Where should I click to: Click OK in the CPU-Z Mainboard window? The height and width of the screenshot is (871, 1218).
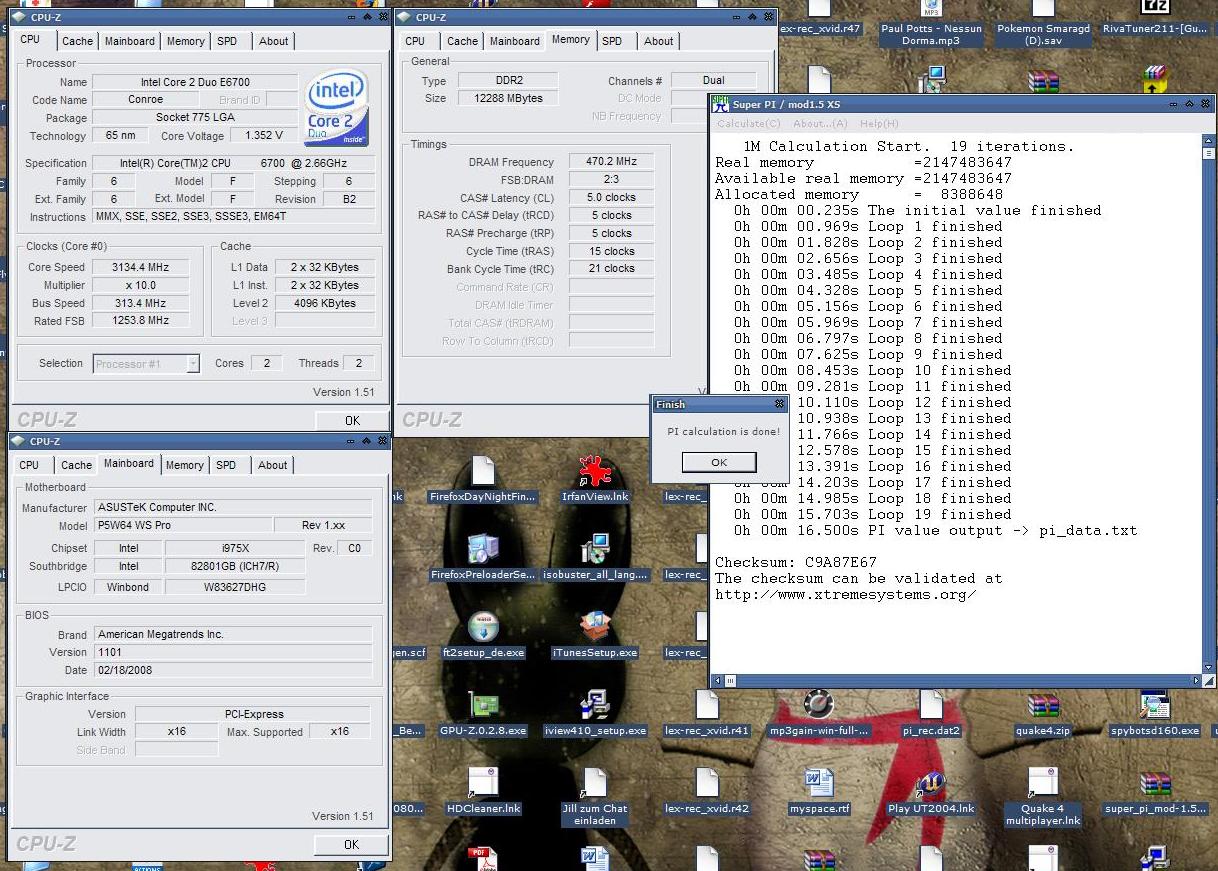(x=351, y=845)
